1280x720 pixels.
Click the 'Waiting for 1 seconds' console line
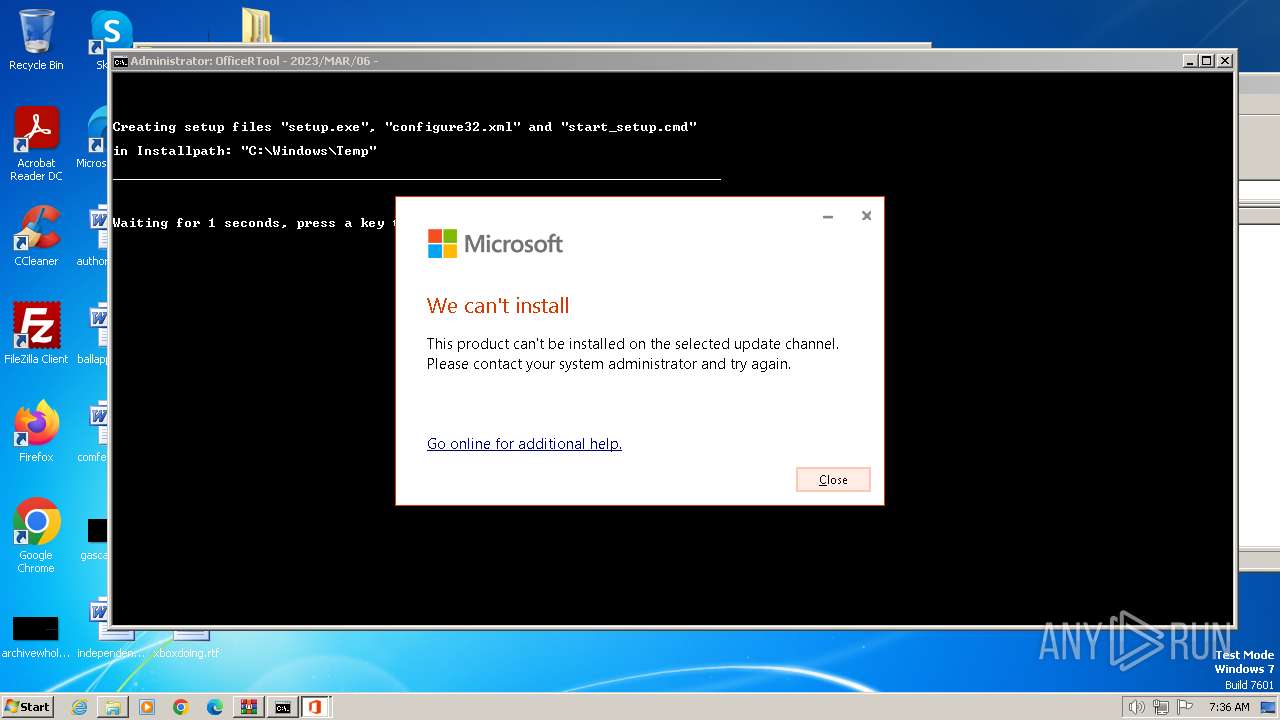pos(254,223)
